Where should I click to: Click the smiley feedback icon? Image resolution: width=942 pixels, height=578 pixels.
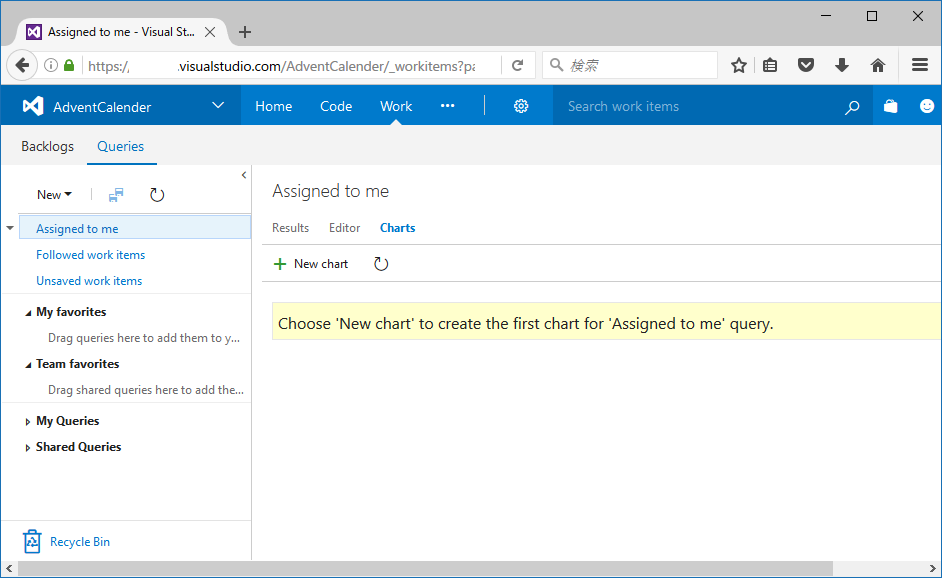click(x=927, y=106)
